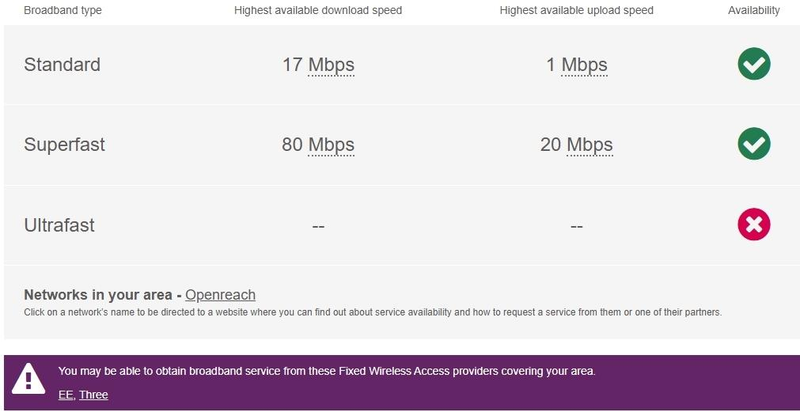Select the Ultrafast broadband row label
The width and height of the screenshot is (800, 411).
point(59,225)
